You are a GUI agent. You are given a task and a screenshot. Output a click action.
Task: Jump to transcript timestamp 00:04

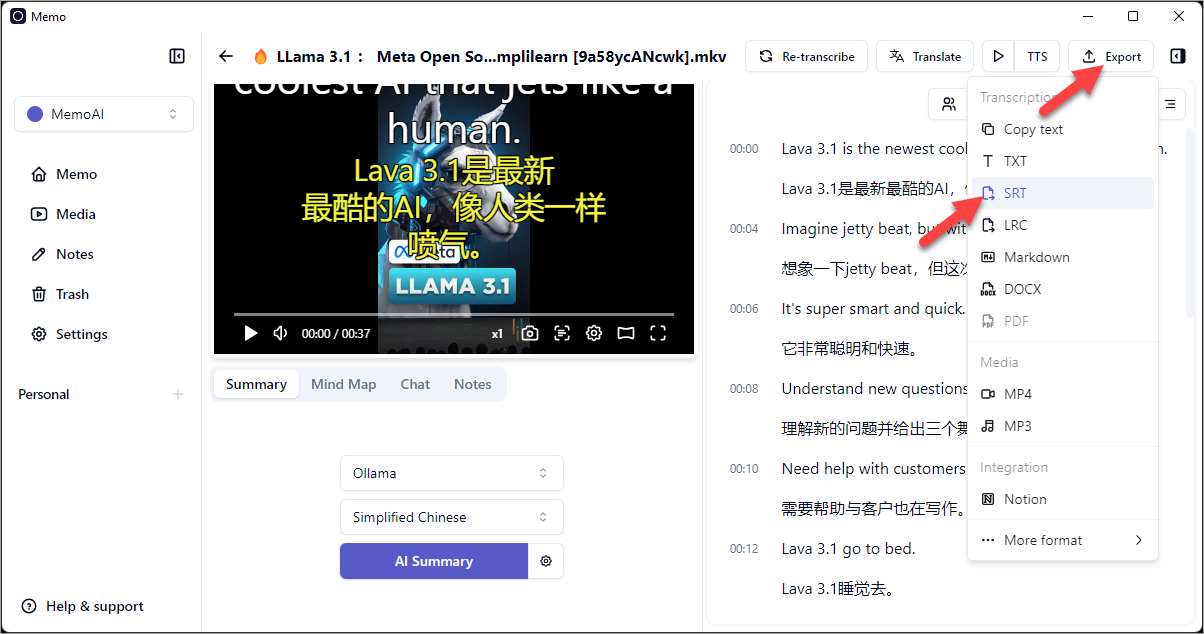pyautogui.click(x=744, y=229)
